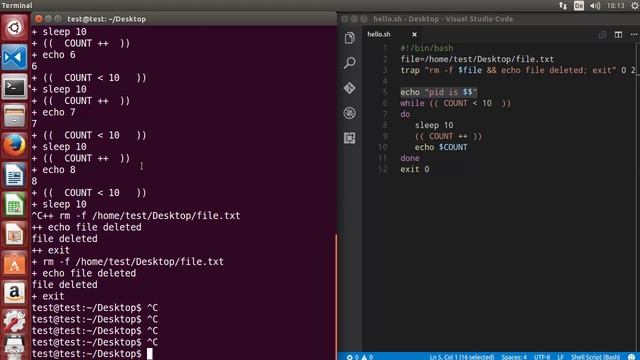Open the Search view in VS Code

coord(349,63)
